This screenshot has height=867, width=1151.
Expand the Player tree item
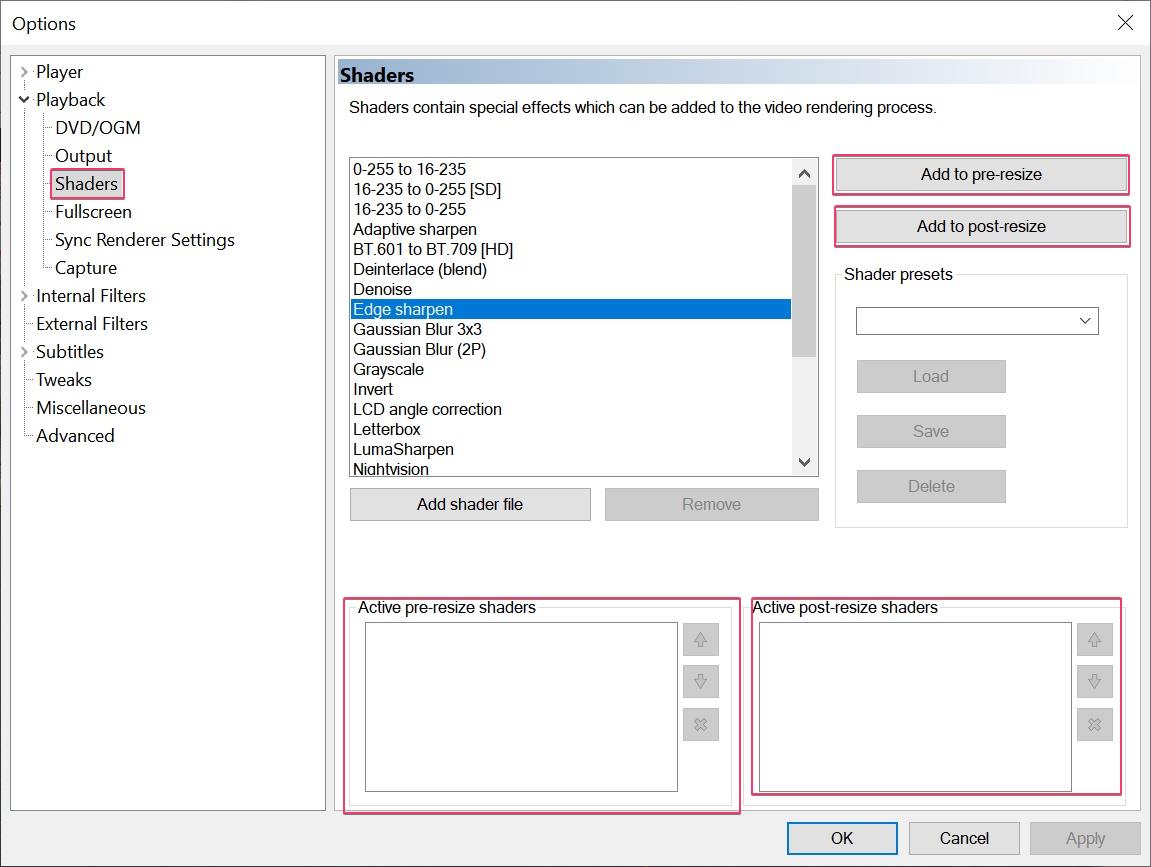[22, 71]
